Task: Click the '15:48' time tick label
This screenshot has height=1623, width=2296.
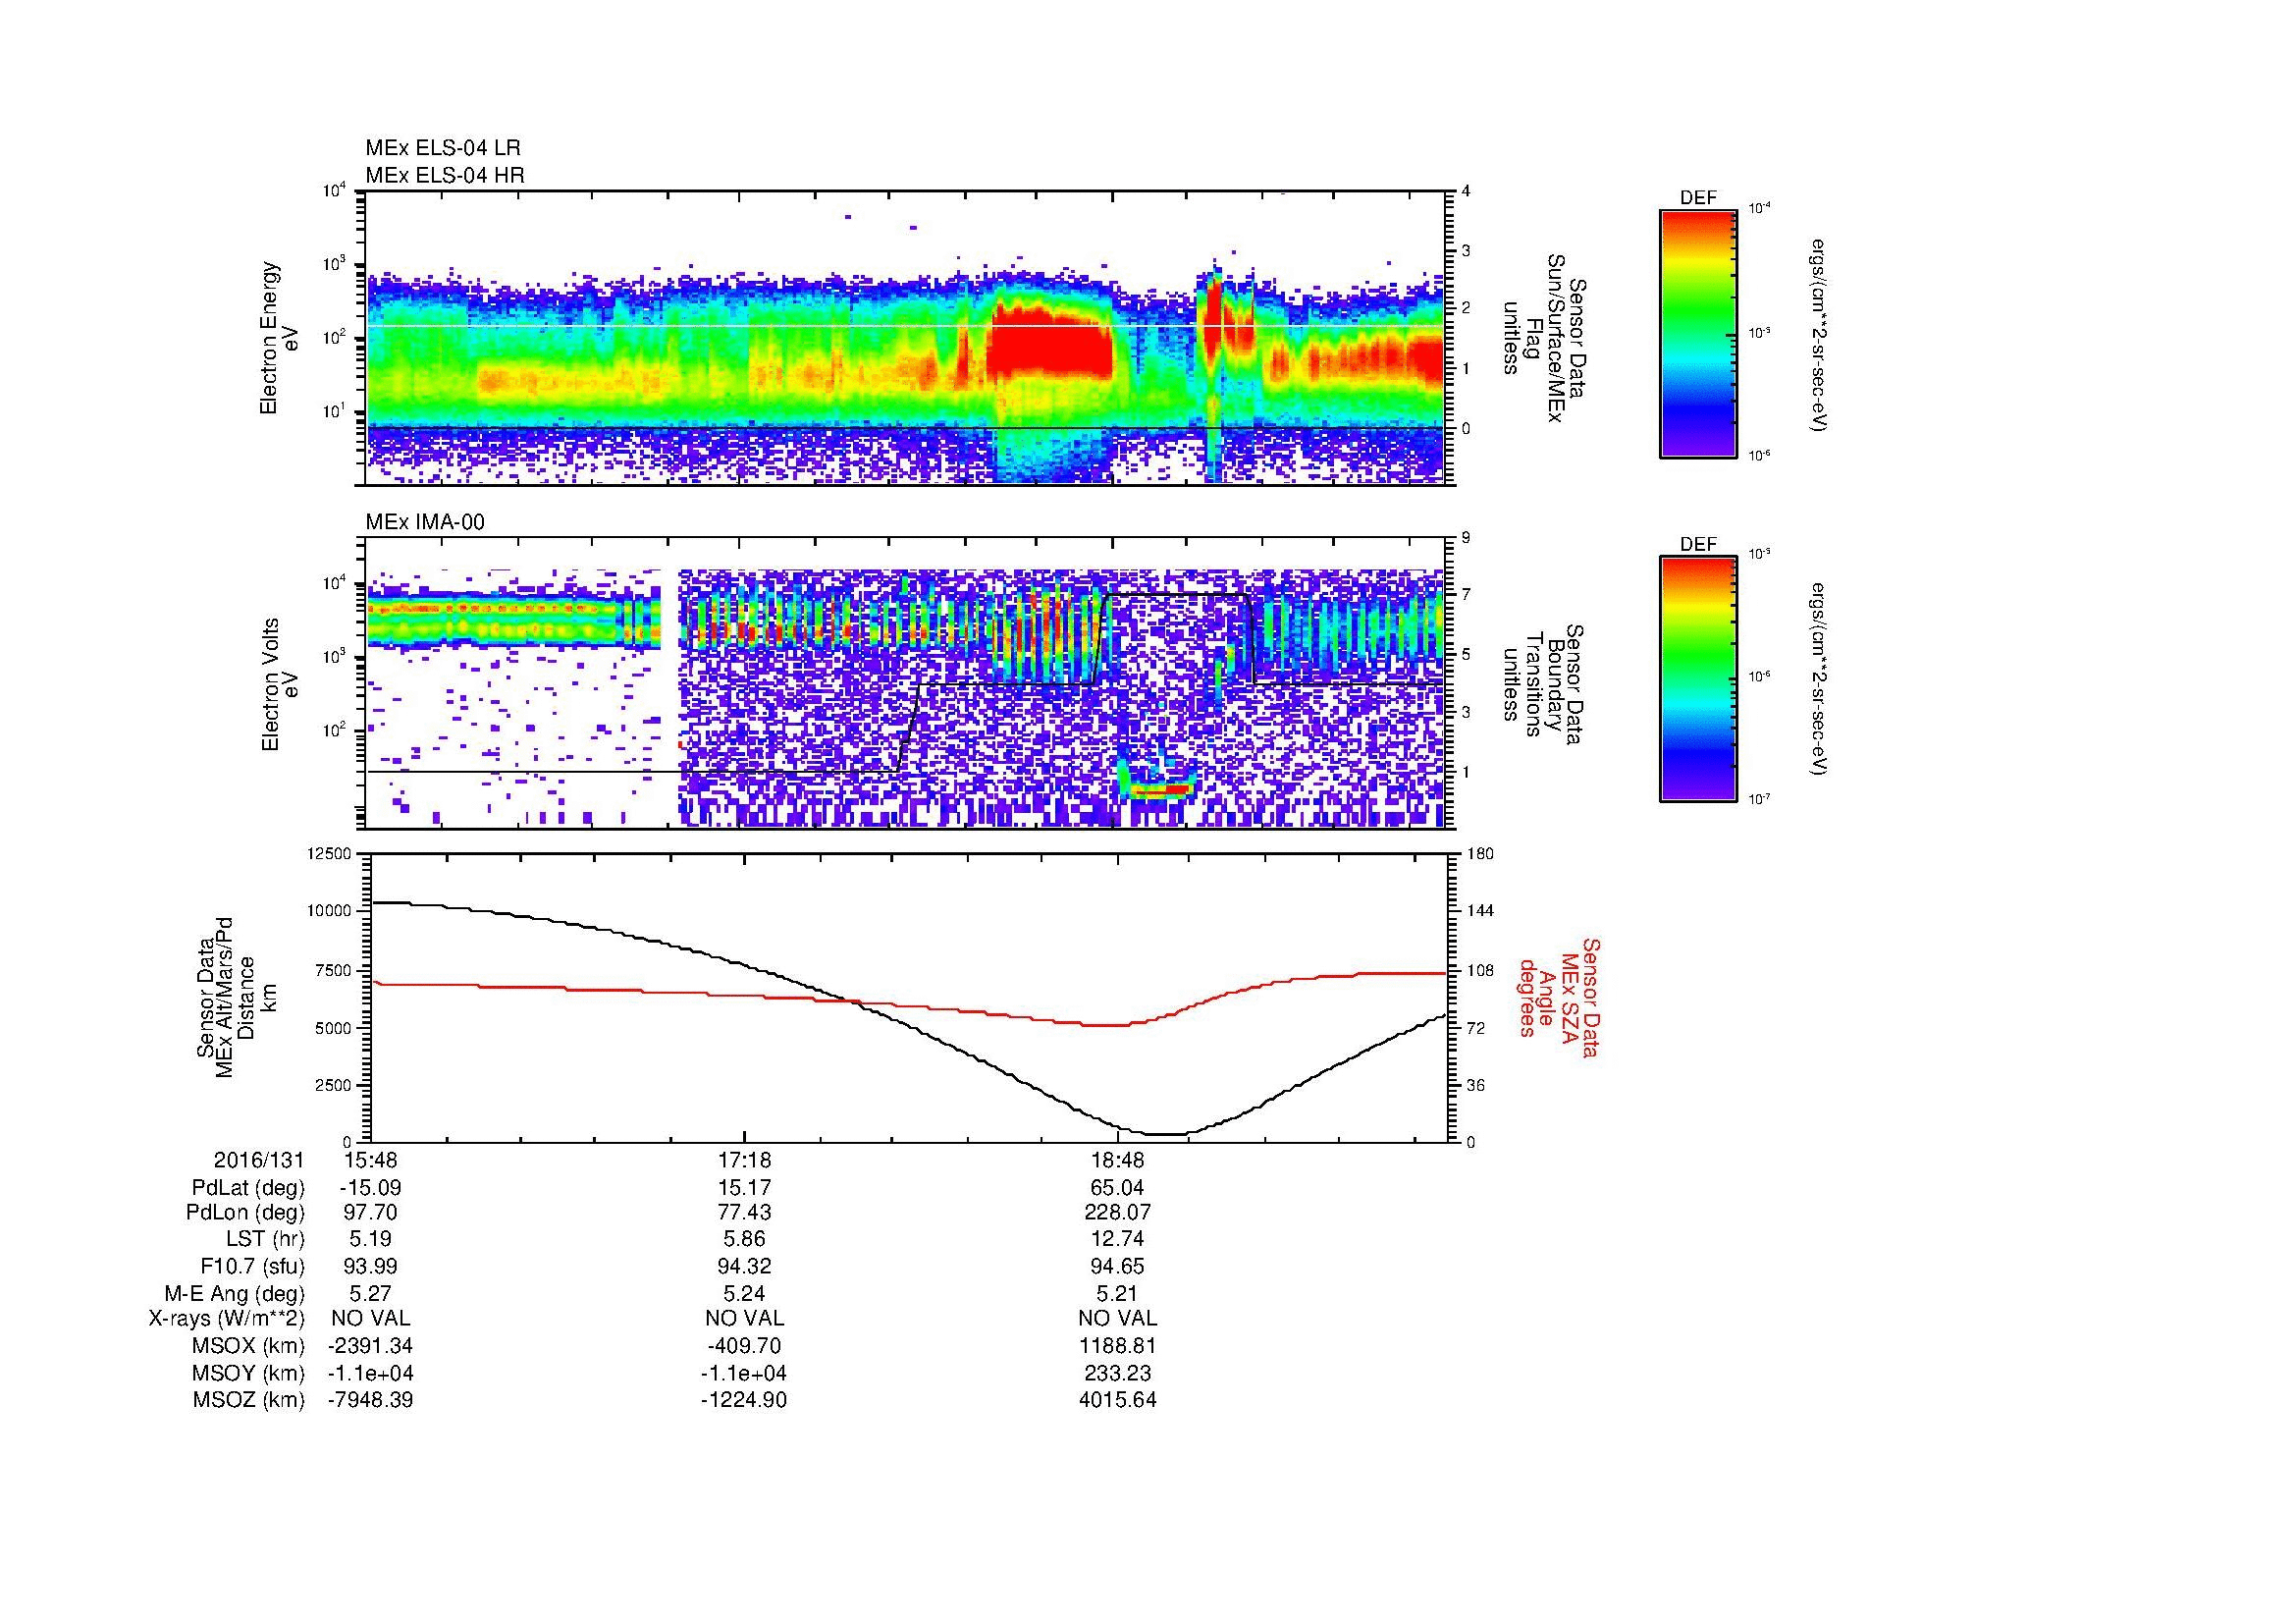Action: [370, 1161]
